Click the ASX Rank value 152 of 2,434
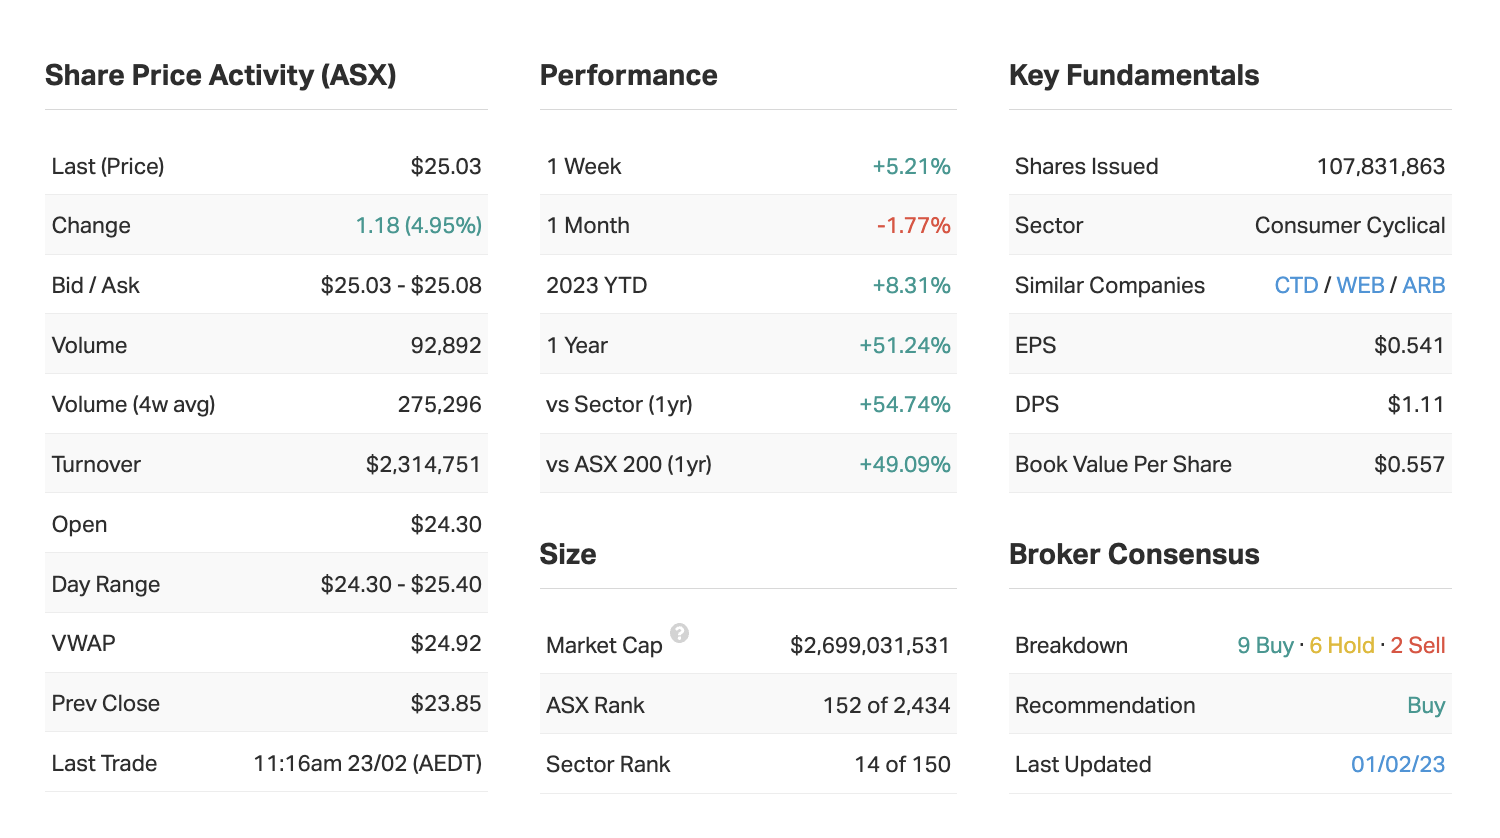 [x=885, y=705]
